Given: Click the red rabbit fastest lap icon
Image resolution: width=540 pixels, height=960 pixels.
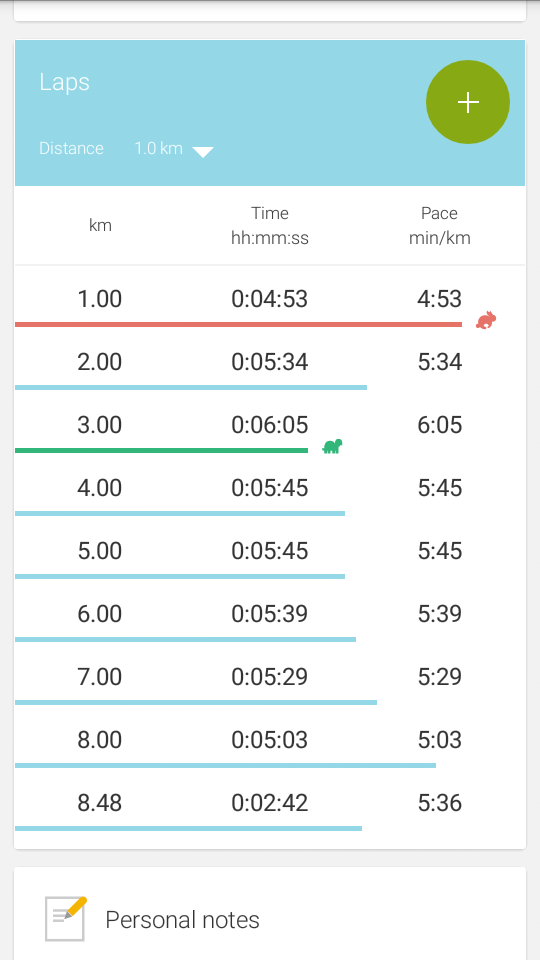Looking at the screenshot, I should 486,320.
